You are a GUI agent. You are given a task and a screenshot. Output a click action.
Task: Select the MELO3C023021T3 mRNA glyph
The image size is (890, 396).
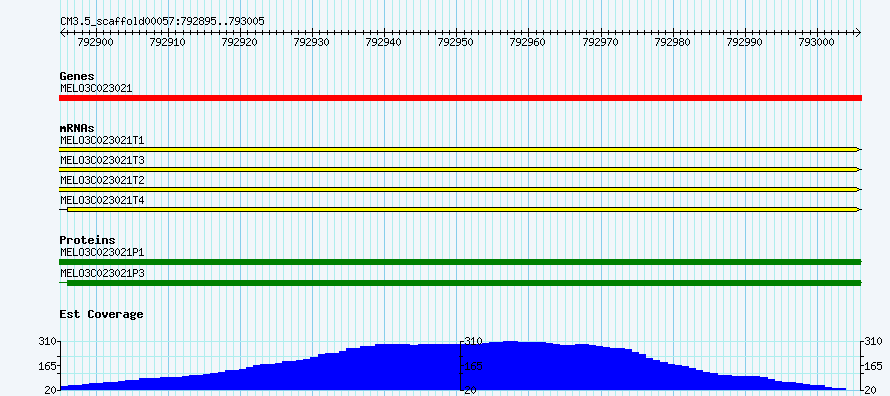point(460,169)
